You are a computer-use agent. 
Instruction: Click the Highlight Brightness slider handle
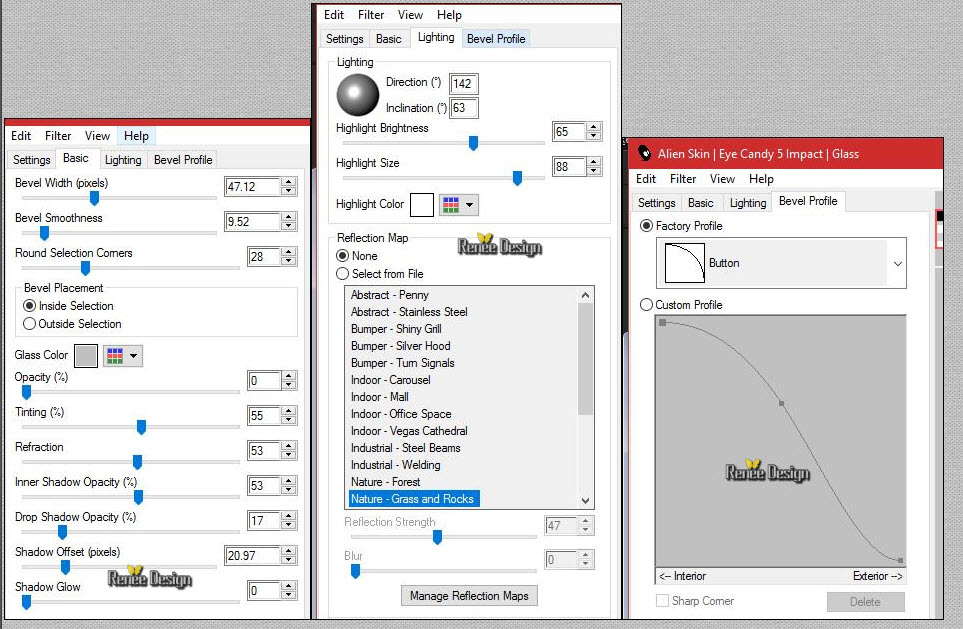[474, 143]
